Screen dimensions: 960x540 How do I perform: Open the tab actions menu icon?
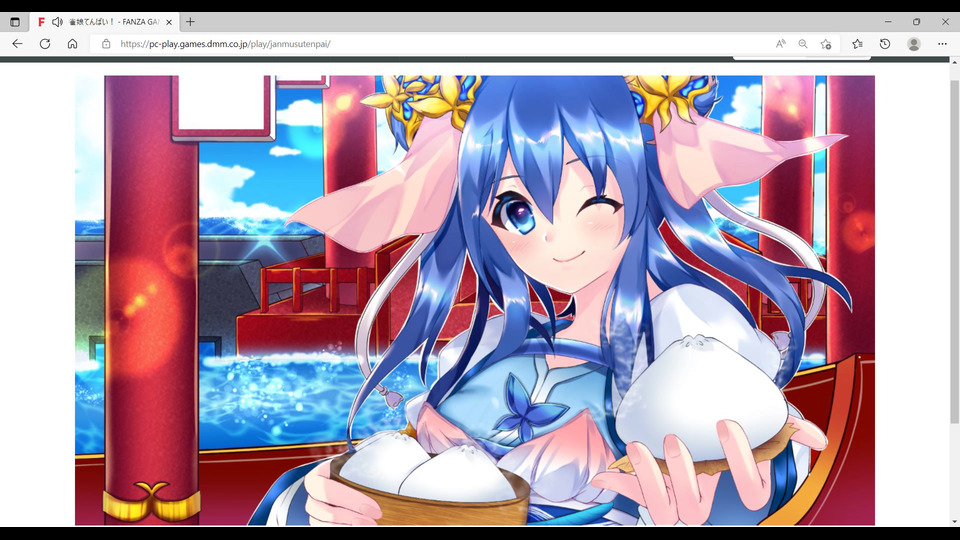15,22
